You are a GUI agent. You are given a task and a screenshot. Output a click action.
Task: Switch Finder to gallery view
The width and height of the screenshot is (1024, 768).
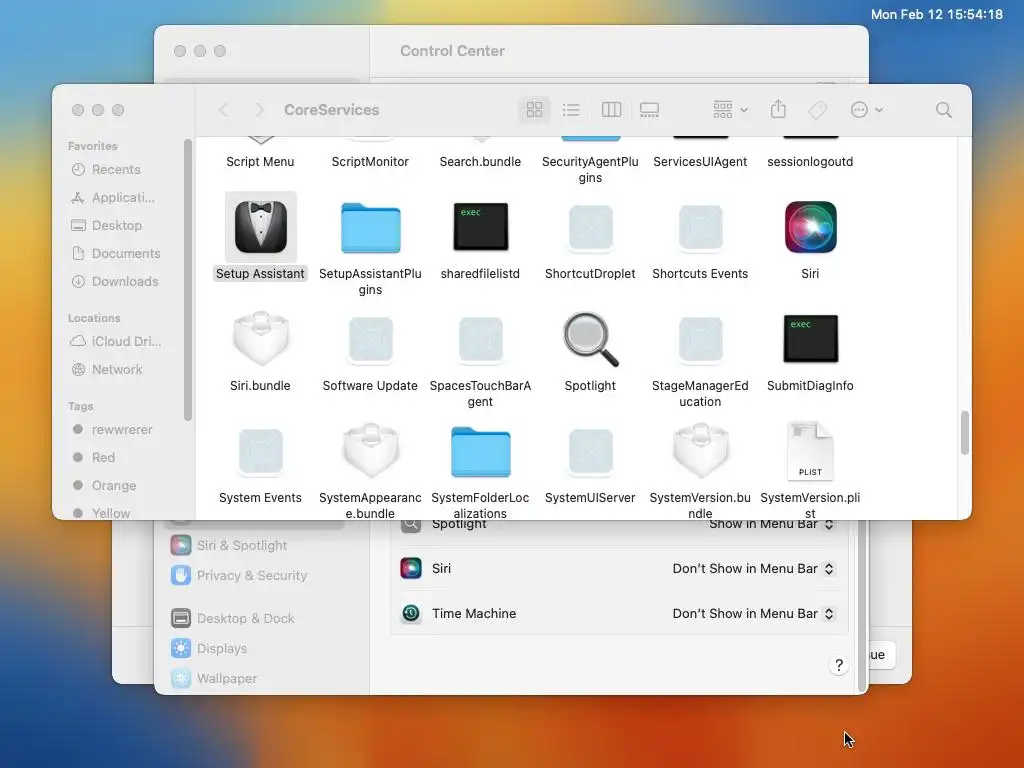tap(649, 110)
